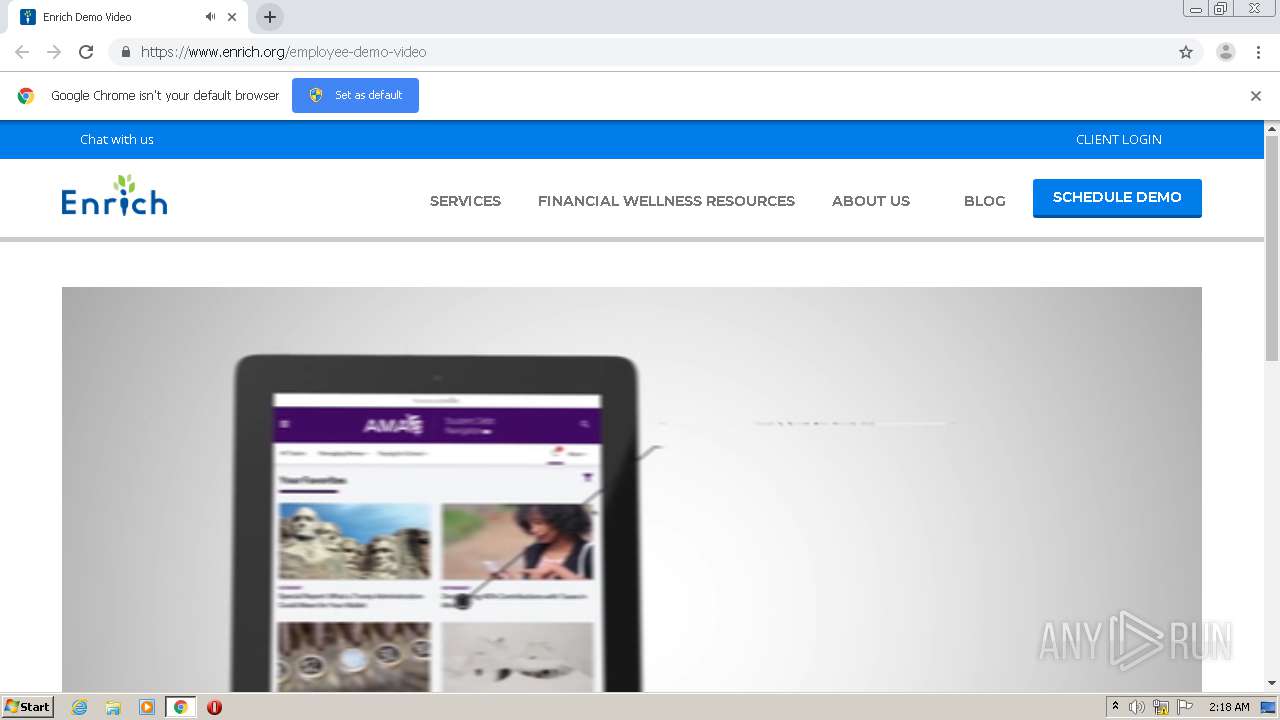Open the SERVICES menu
1280x720 pixels.
tap(465, 201)
